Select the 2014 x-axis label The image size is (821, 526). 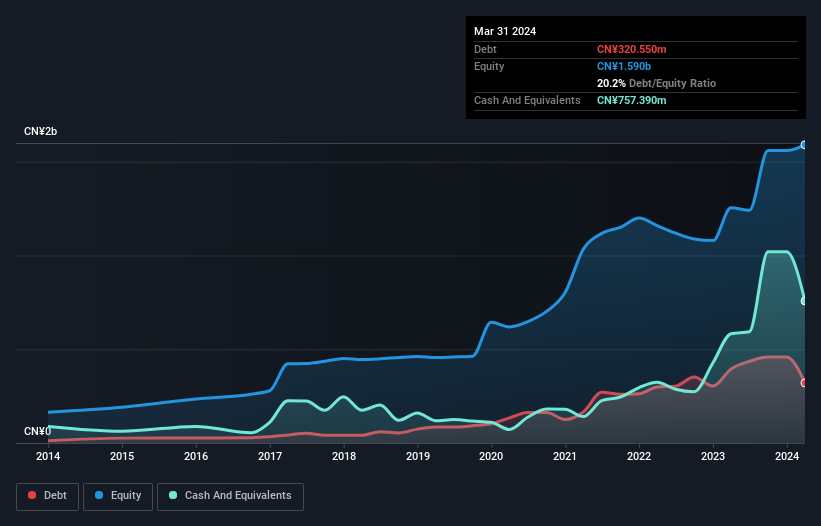coord(48,456)
